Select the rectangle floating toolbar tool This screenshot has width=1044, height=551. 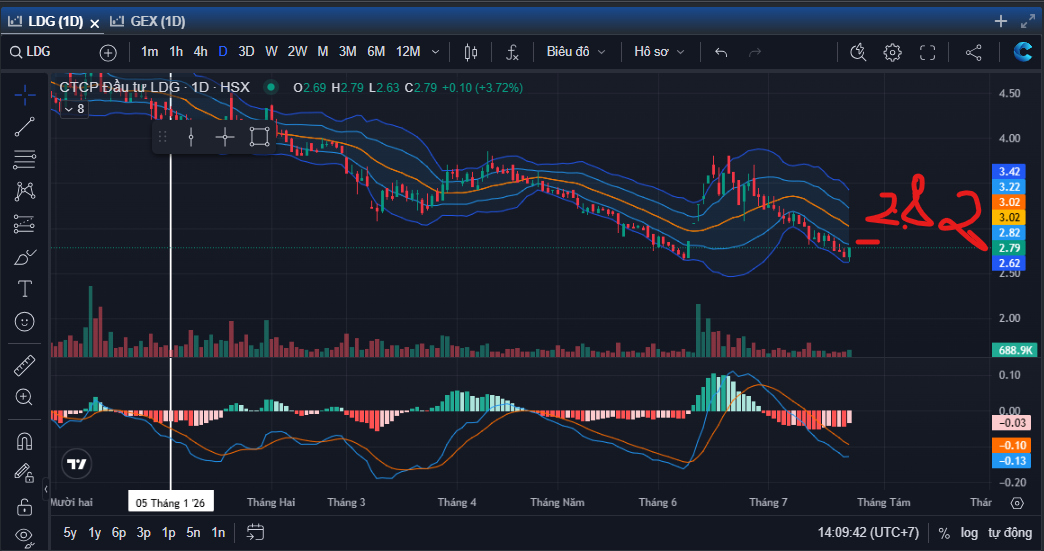coord(260,137)
